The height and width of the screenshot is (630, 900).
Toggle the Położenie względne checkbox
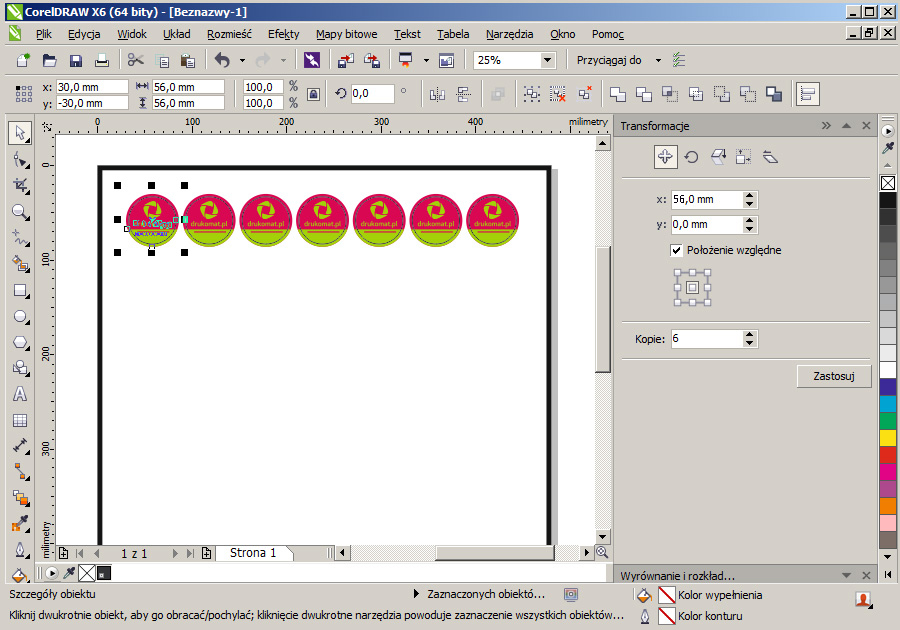(676, 250)
